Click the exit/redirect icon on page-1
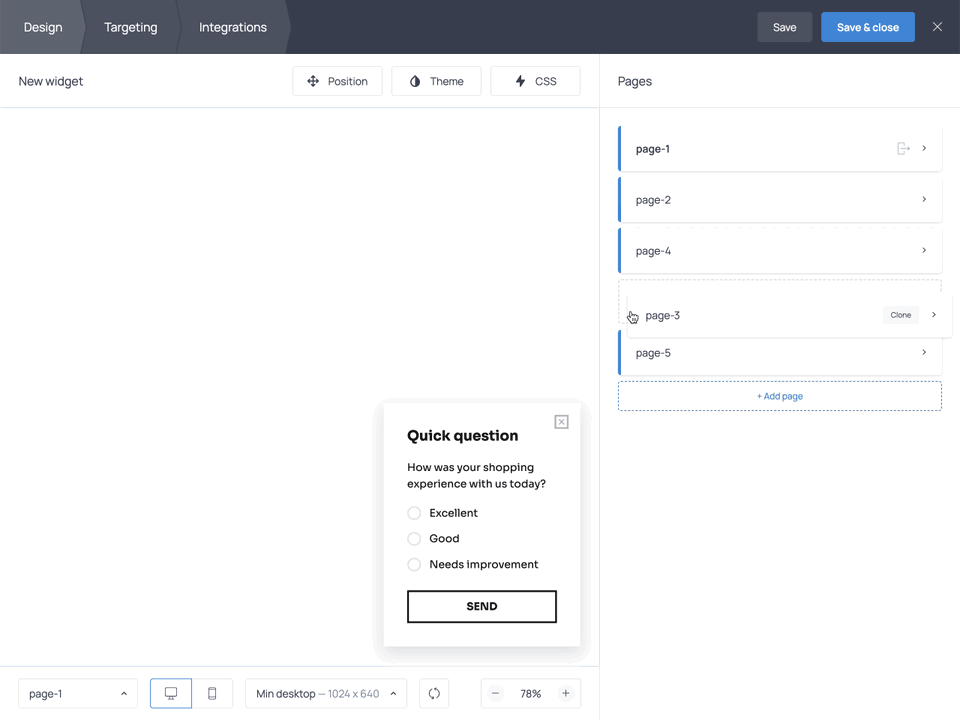The image size is (960, 720). (903, 148)
